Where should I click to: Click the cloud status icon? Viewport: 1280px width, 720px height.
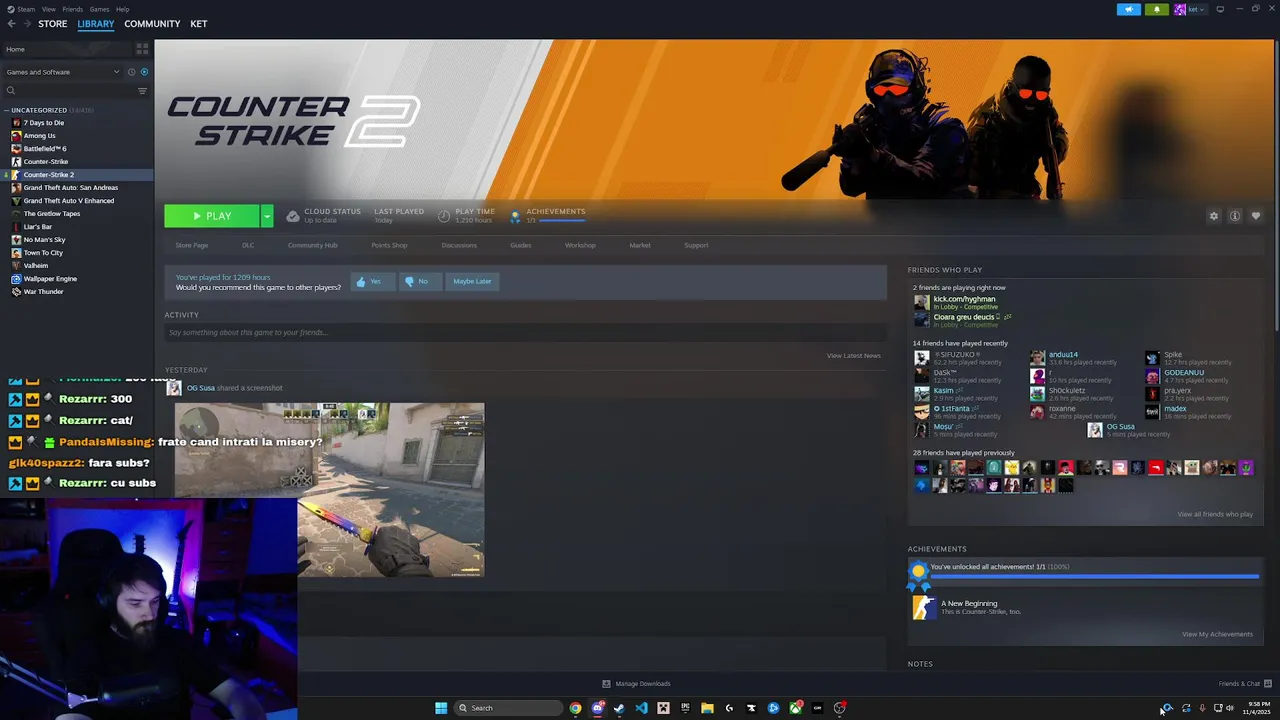point(292,216)
